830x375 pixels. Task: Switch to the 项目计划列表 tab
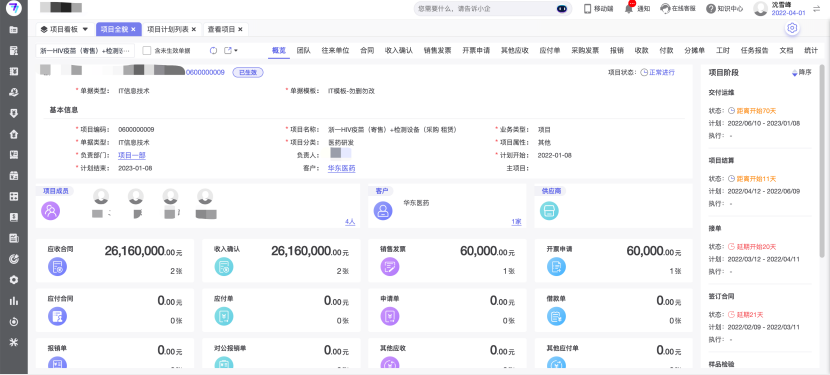coord(168,29)
